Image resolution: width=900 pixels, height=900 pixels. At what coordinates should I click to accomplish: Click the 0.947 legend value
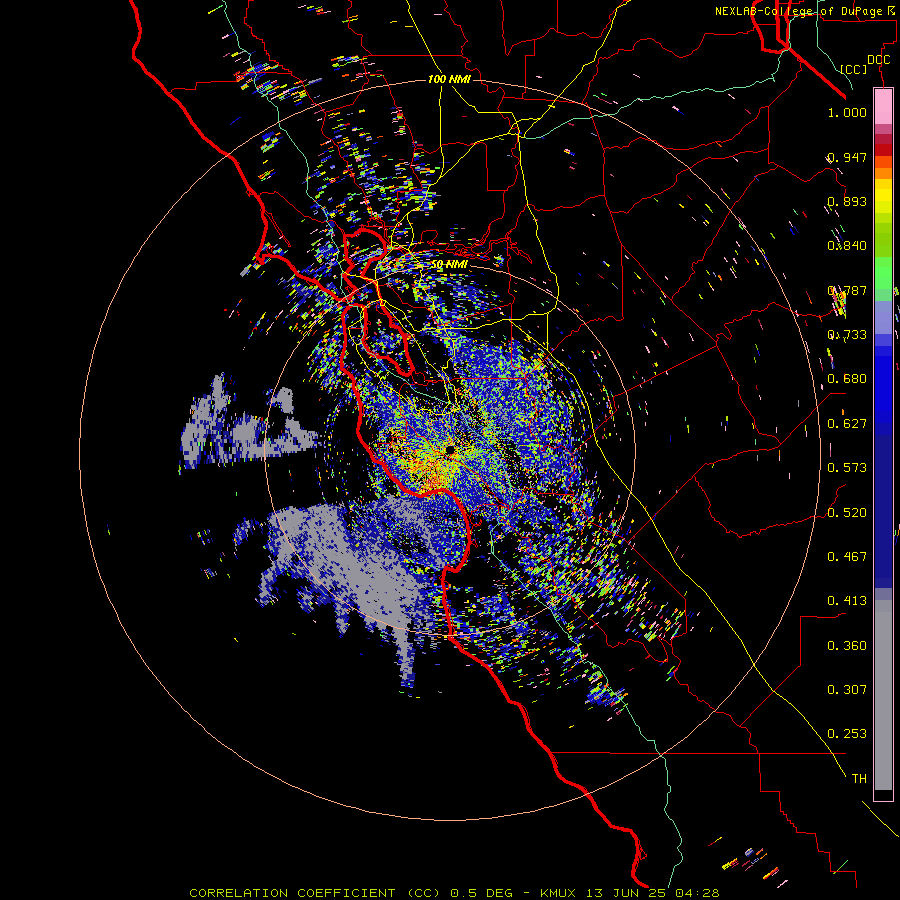pyautogui.click(x=847, y=157)
